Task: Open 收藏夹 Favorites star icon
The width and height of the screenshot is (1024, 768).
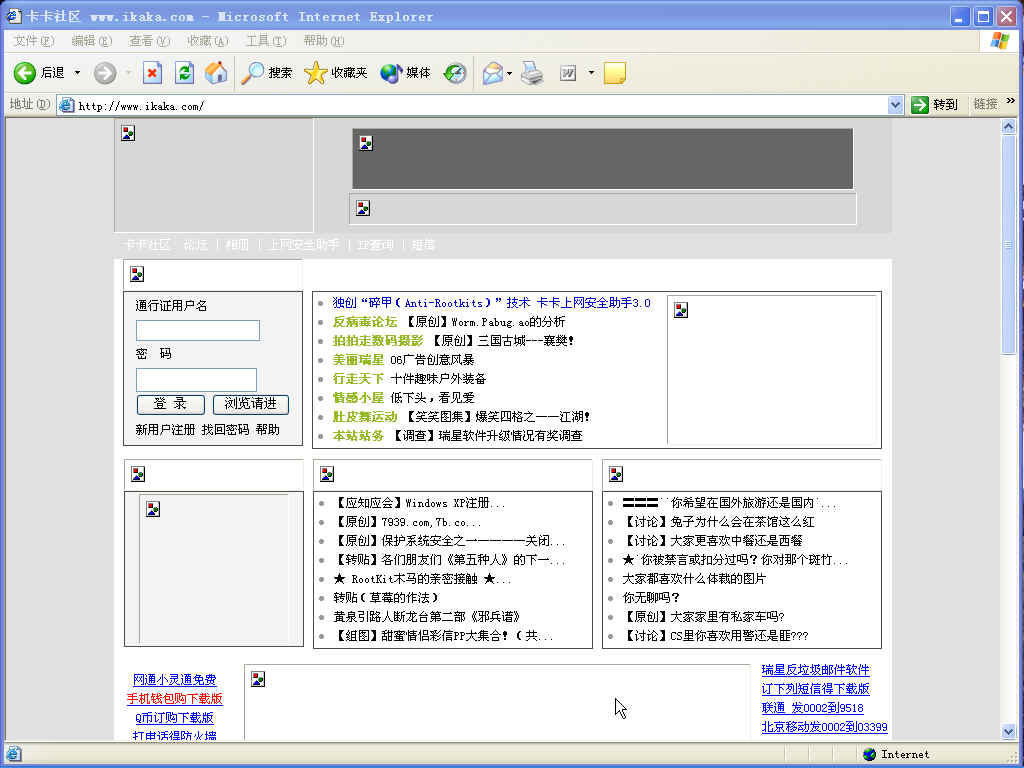Action: [336, 73]
